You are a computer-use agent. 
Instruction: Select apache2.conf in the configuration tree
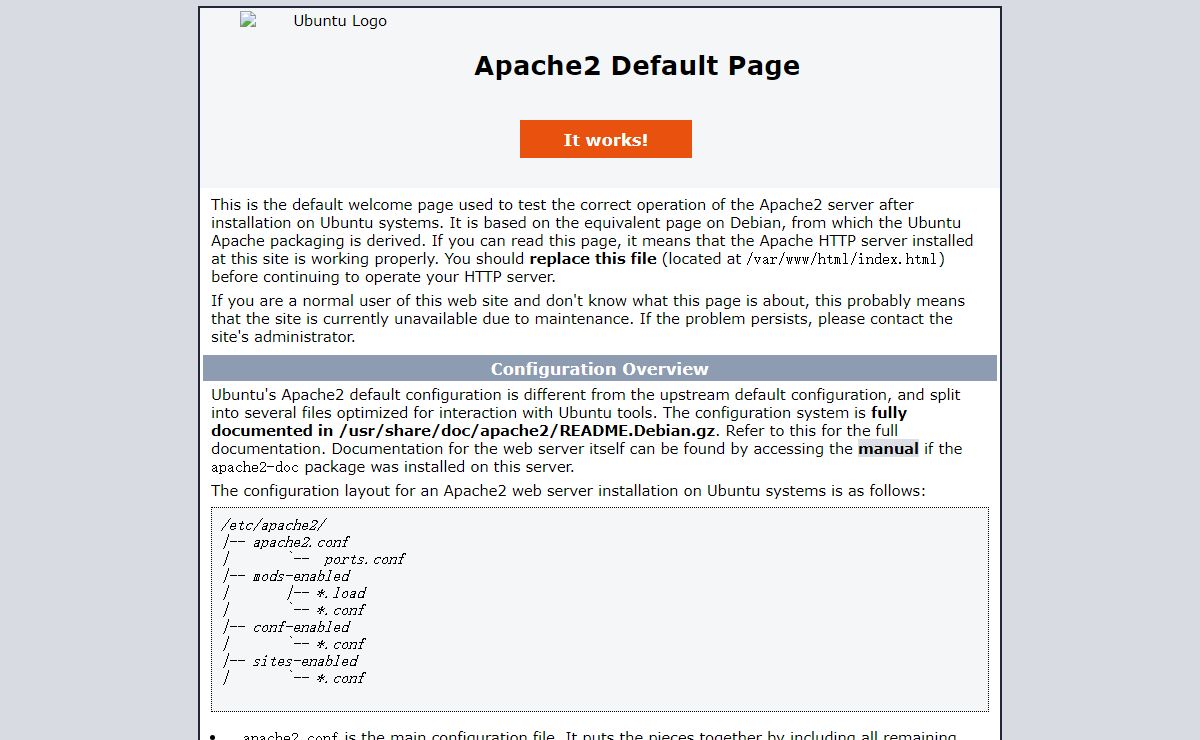[300, 542]
